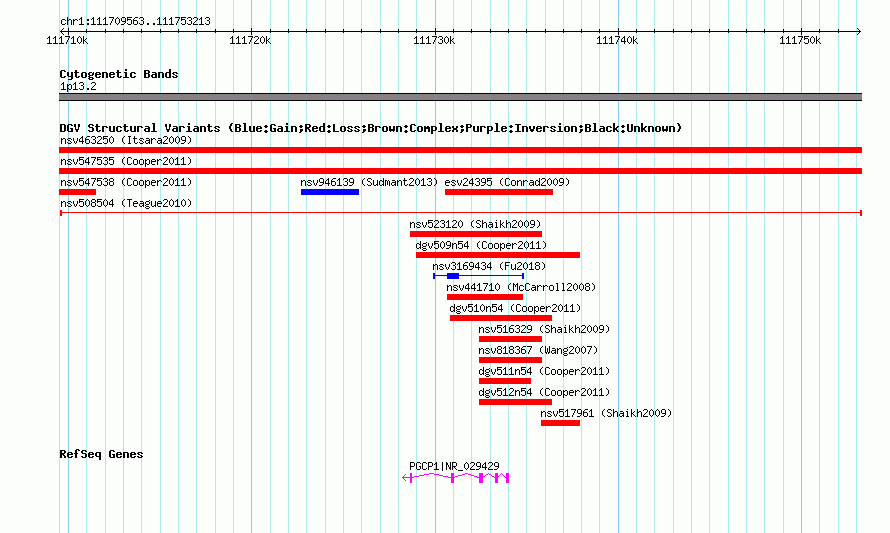Select the dgv509n54 red bar
This screenshot has width=890, height=533.
click(x=498, y=255)
